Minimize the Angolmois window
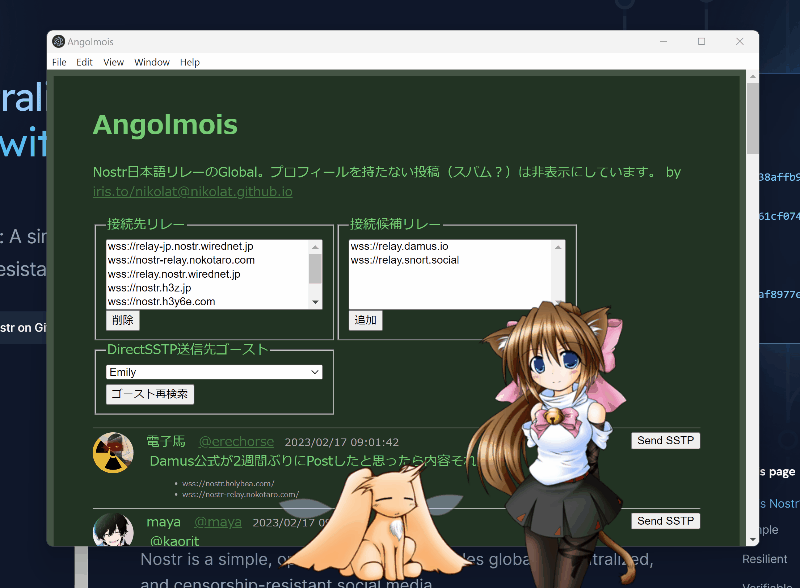 click(663, 41)
